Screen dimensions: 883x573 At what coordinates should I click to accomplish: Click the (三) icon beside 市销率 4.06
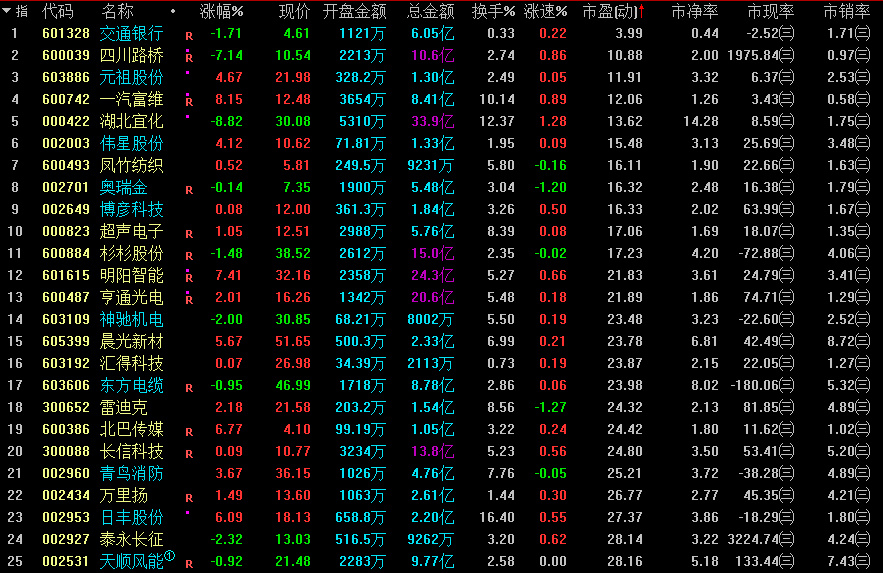click(863, 253)
